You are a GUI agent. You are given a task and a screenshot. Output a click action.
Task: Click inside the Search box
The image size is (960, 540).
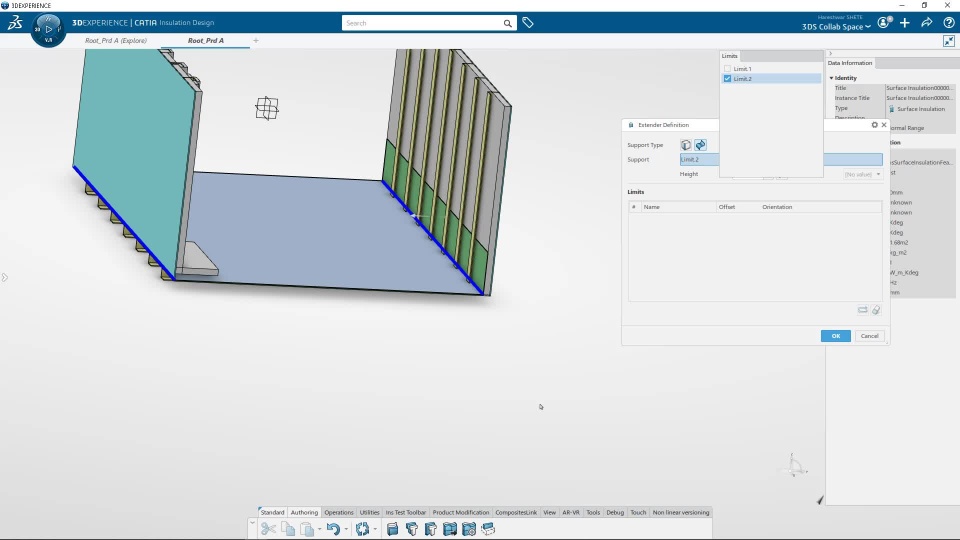[x=422, y=23]
